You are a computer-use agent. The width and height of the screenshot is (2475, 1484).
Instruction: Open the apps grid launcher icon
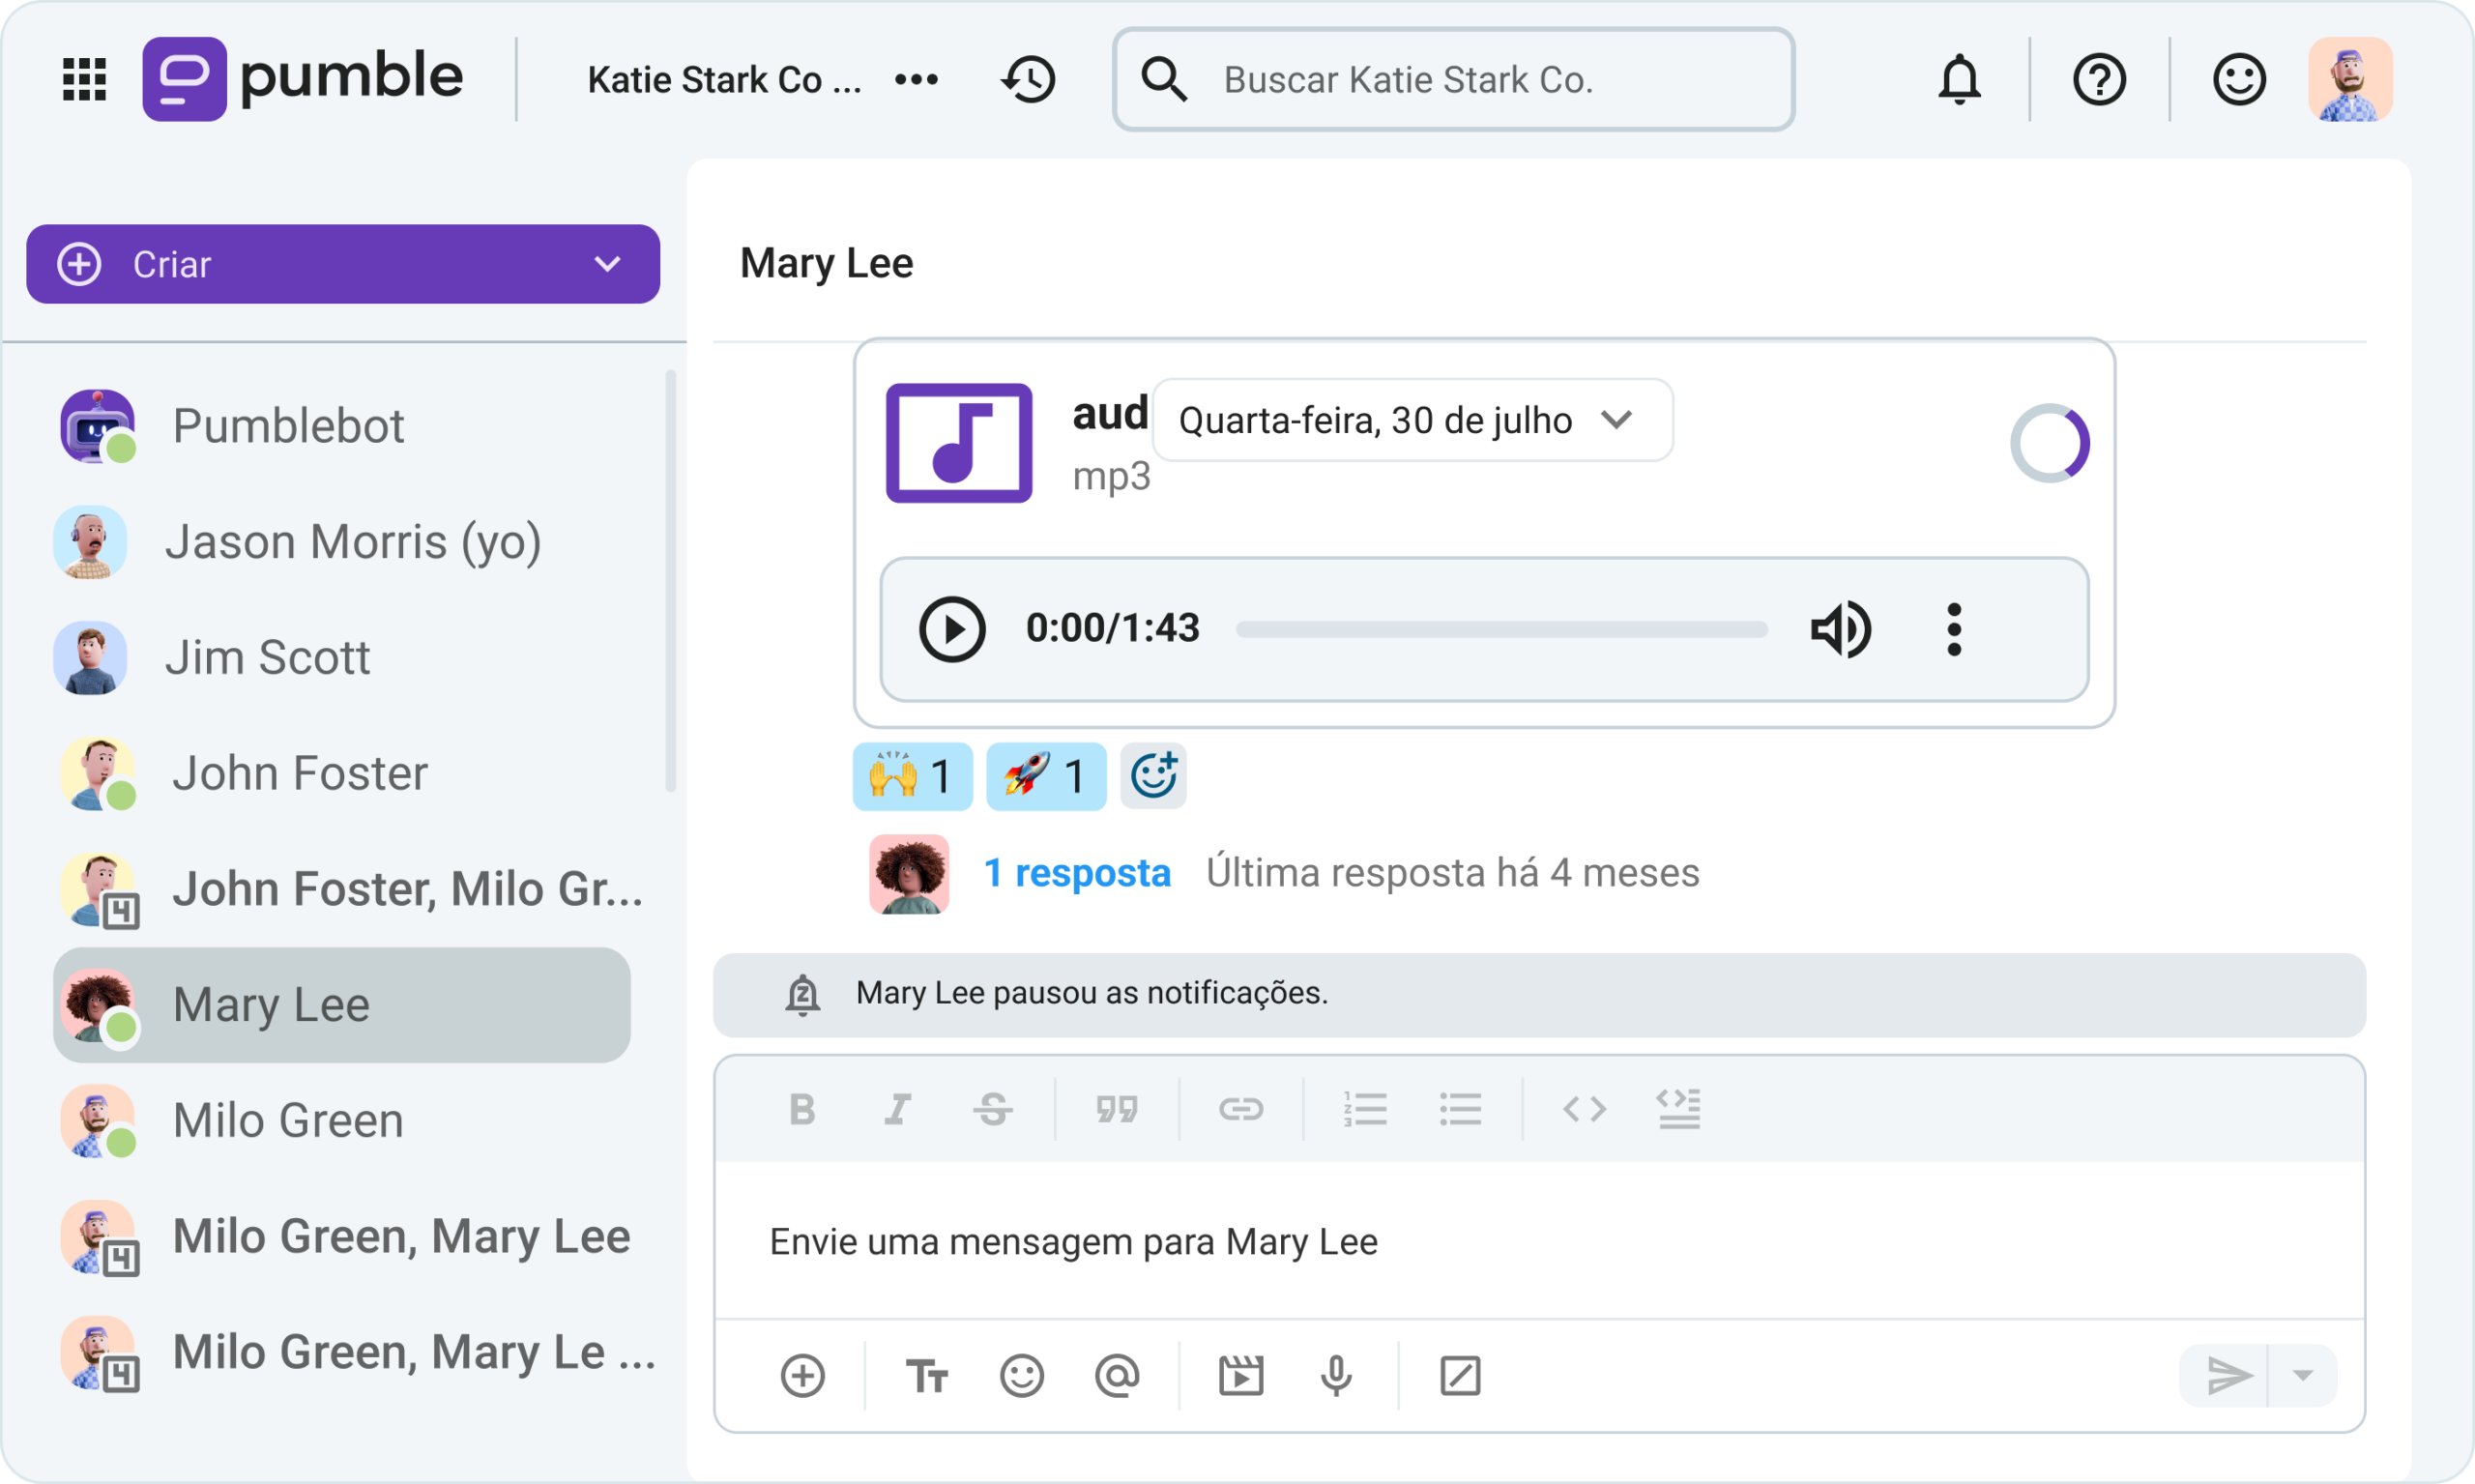click(84, 79)
